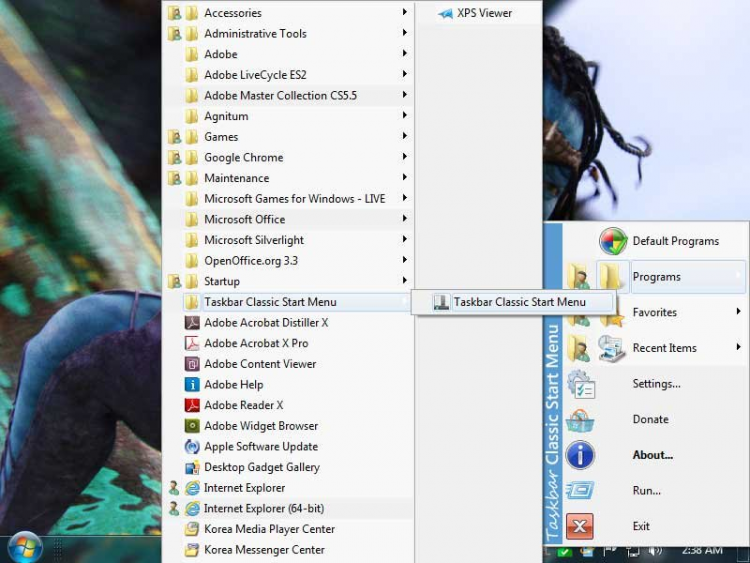Click the Korea Messenger Center icon

(192, 550)
